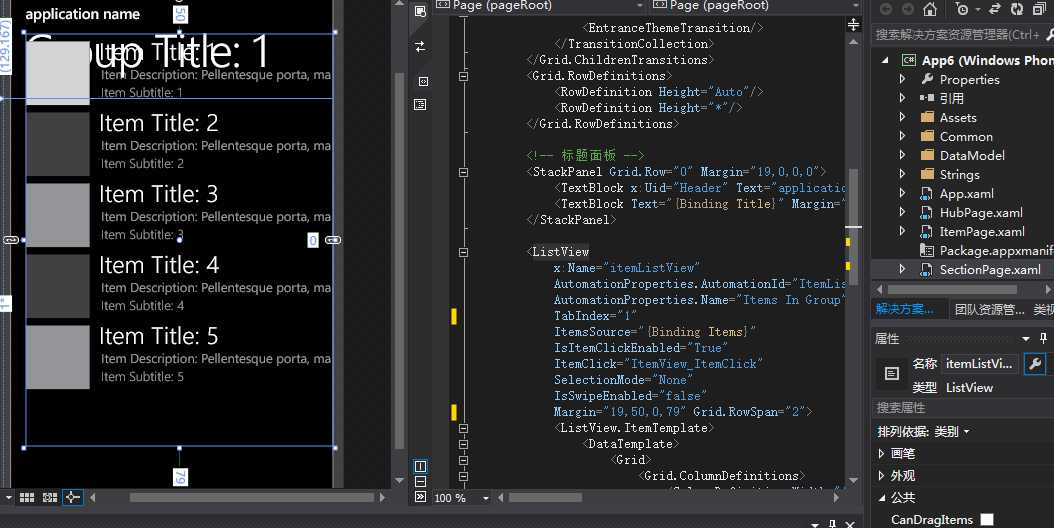Click the swap panes arrows icon

[420, 46]
